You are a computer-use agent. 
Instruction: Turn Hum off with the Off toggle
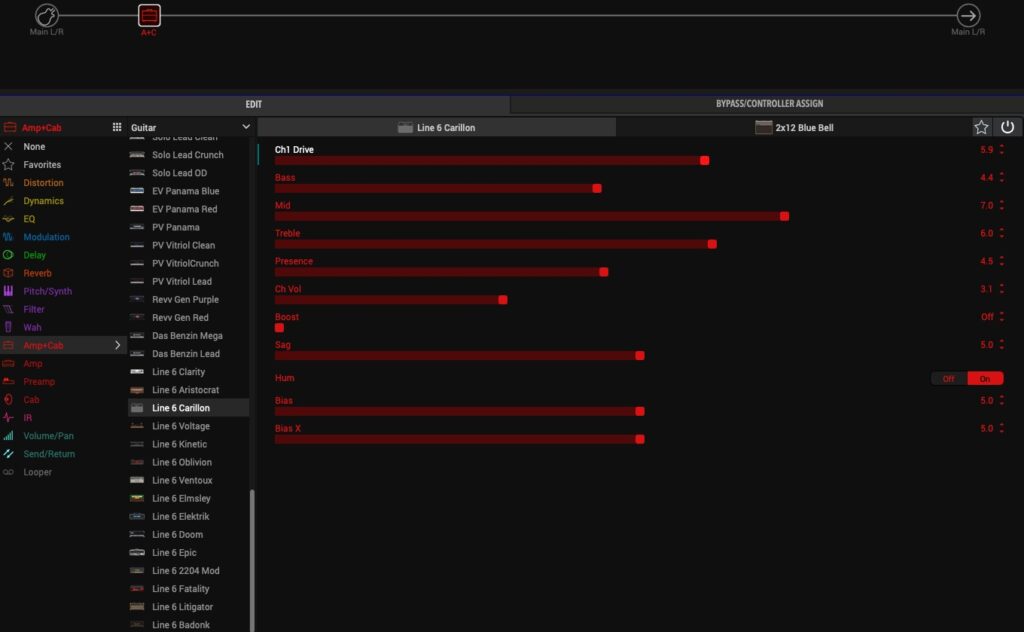948,378
